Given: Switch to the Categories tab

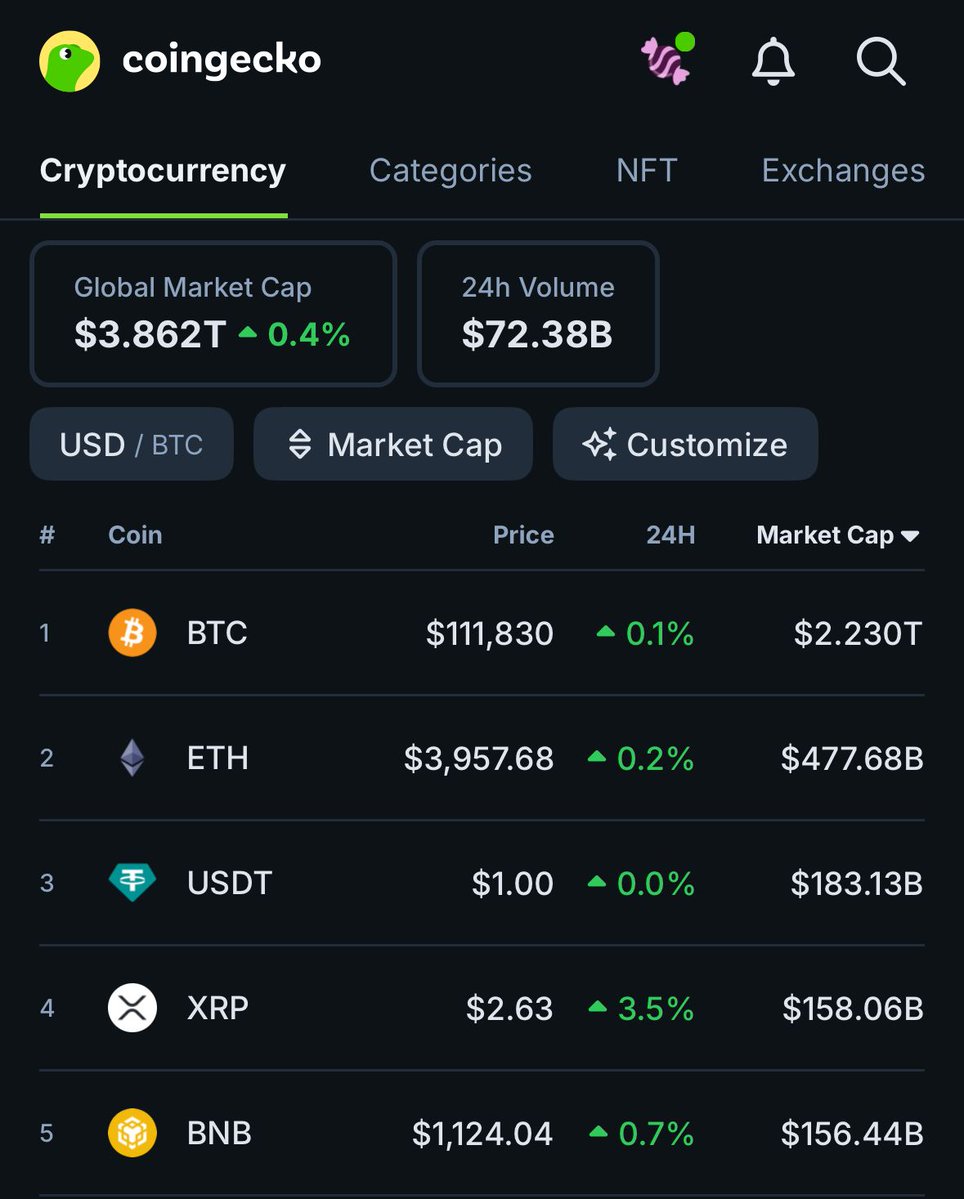Looking at the screenshot, I should (x=450, y=171).
